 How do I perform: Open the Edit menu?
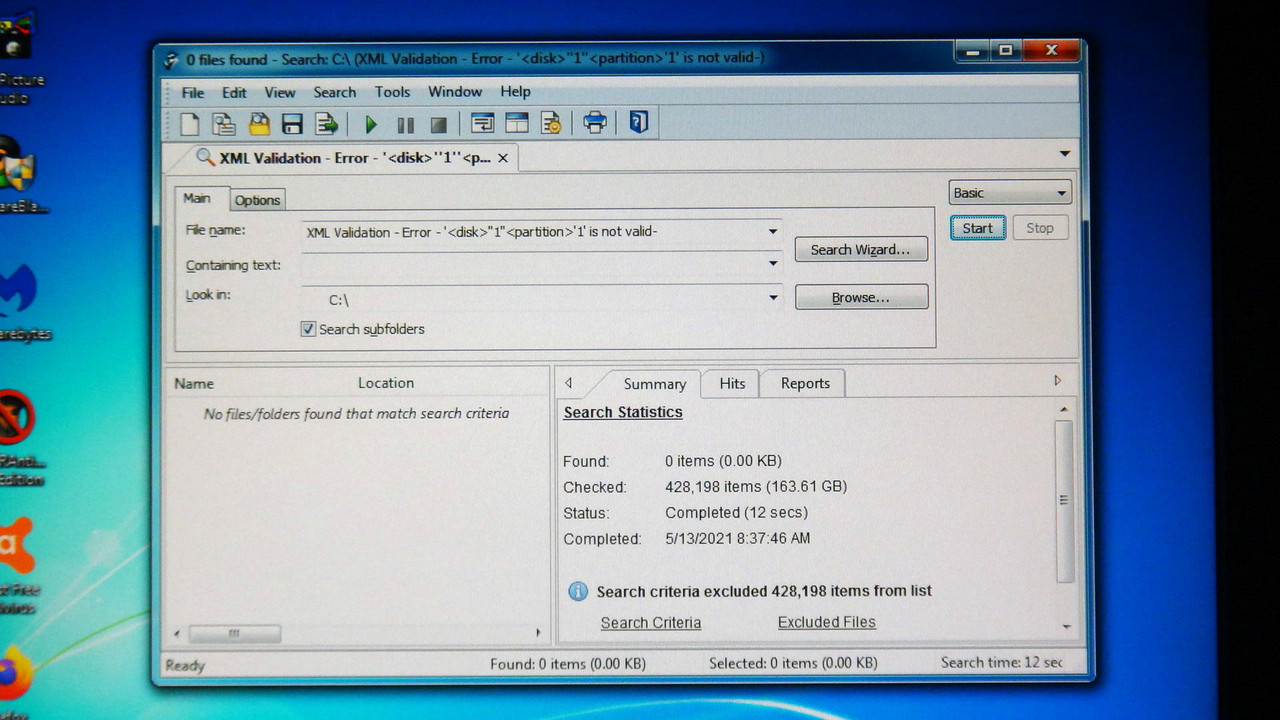(x=234, y=92)
